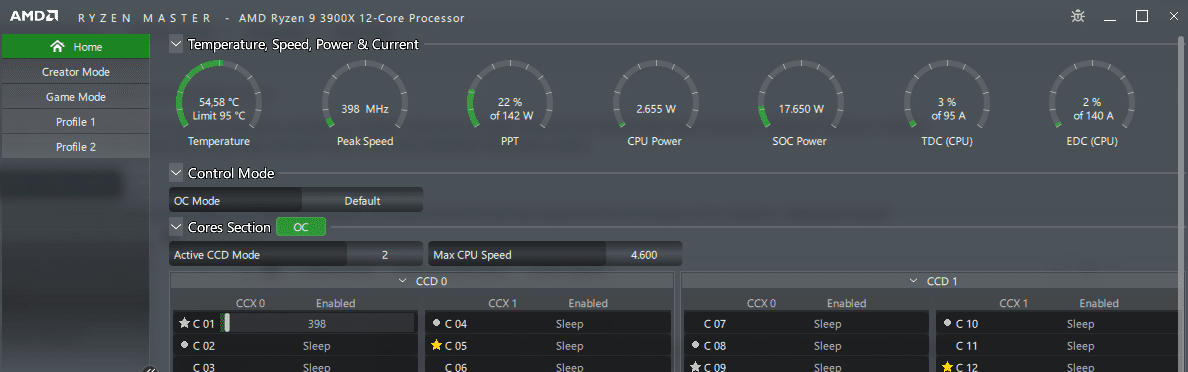Screen dimensions: 1188x372
Task: Click the gold star beside core C 05
Action: click(436, 345)
